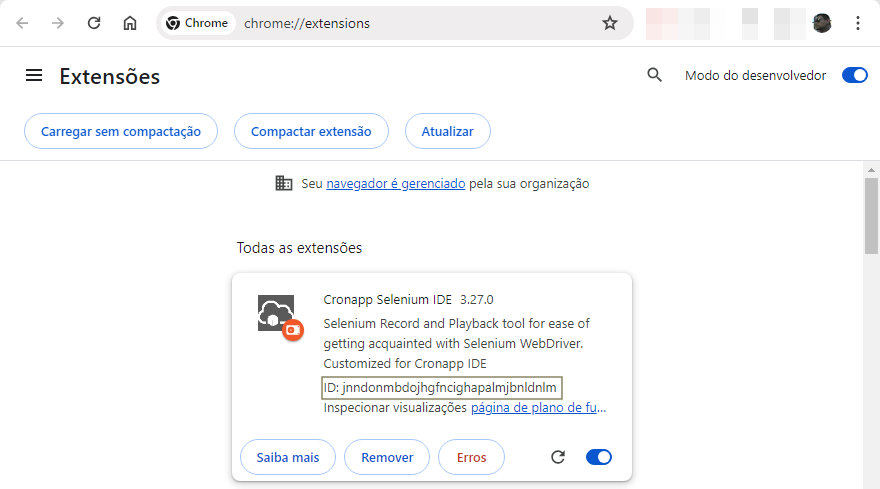Go to the Chrome home page
Screen dimensions: 880x489
click(x=130, y=23)
